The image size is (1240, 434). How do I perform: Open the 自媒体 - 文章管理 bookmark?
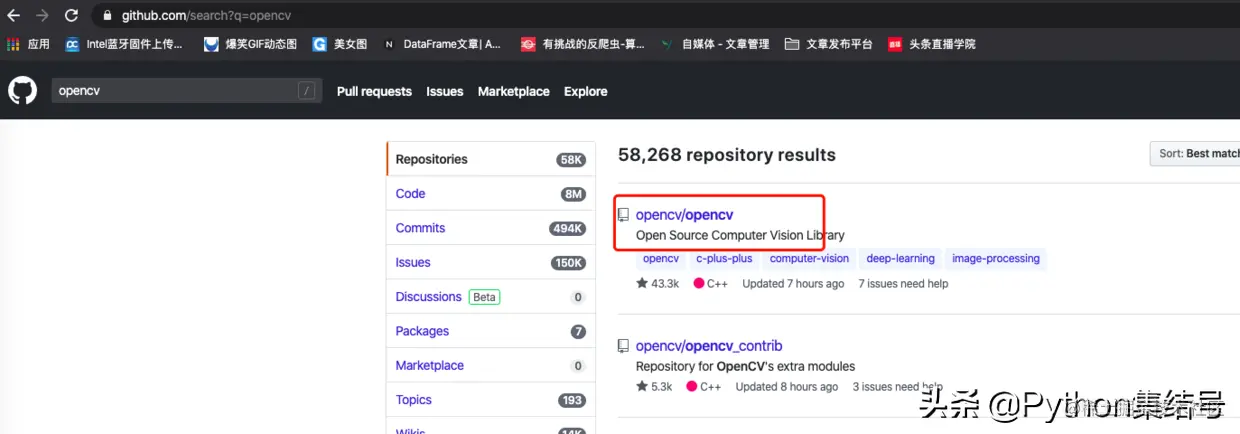click(x=714, y=44)
